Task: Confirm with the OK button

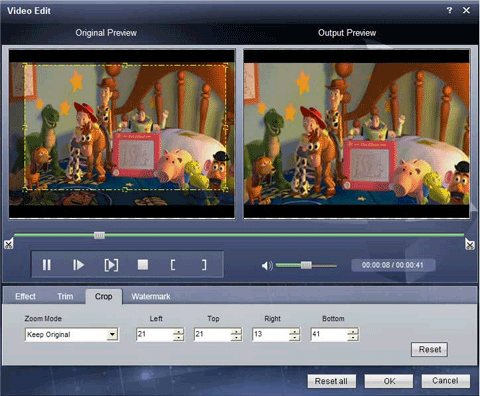Action: coord(389,381)
